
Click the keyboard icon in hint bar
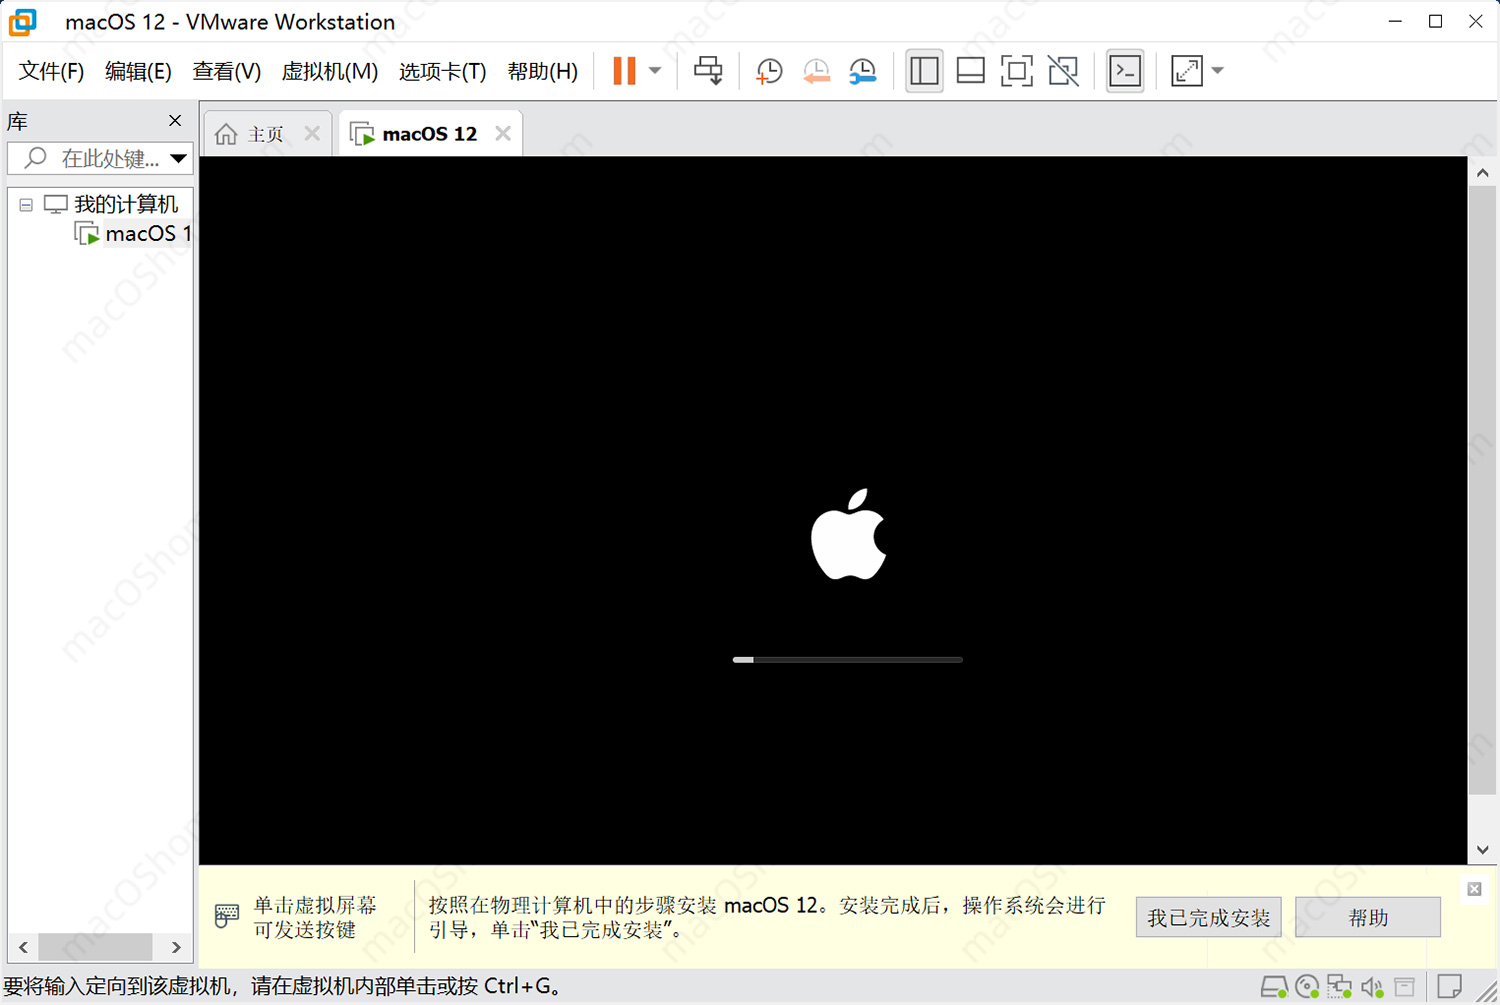coord(227,915)
